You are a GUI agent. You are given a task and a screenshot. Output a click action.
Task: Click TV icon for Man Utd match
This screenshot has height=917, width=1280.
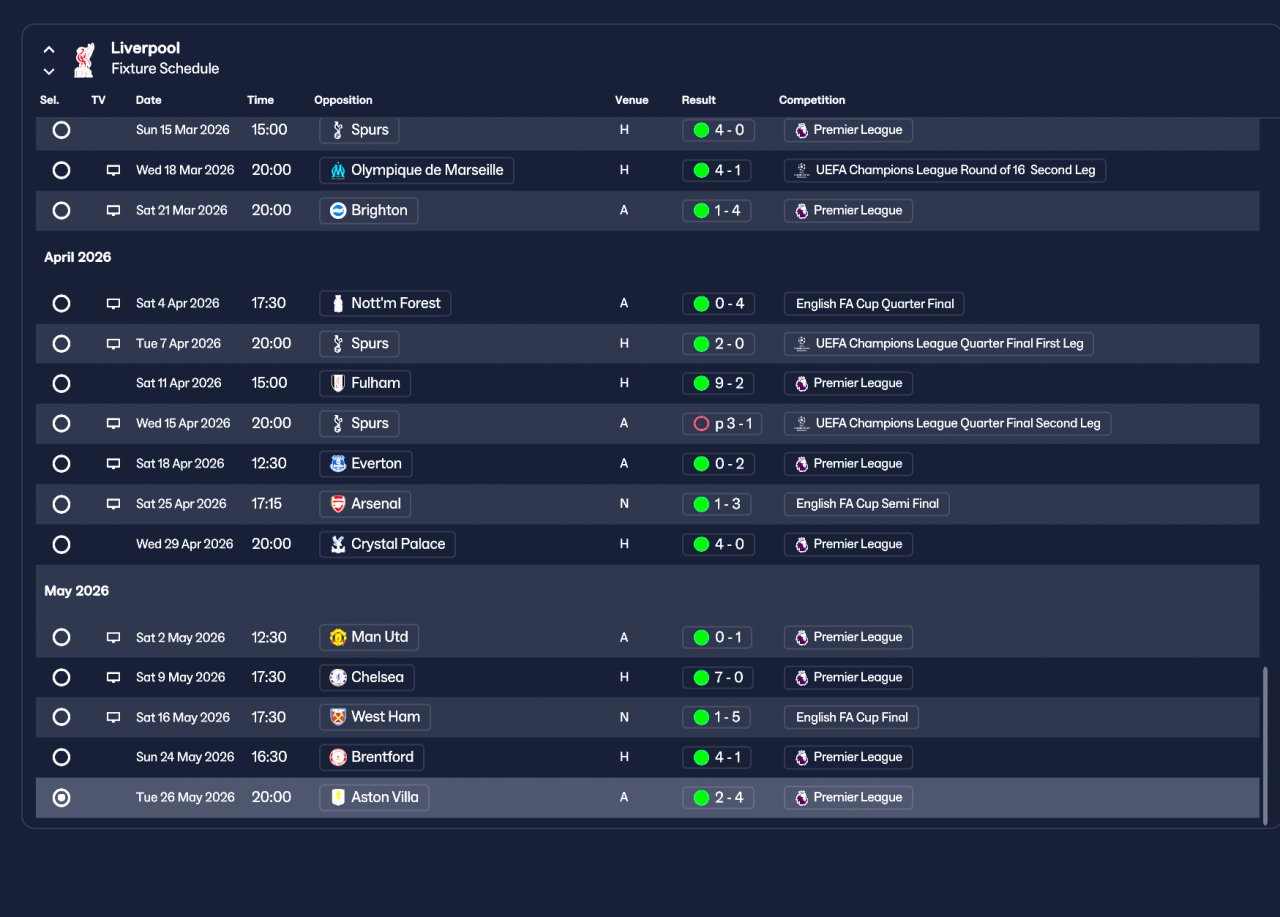coord(113,637)
